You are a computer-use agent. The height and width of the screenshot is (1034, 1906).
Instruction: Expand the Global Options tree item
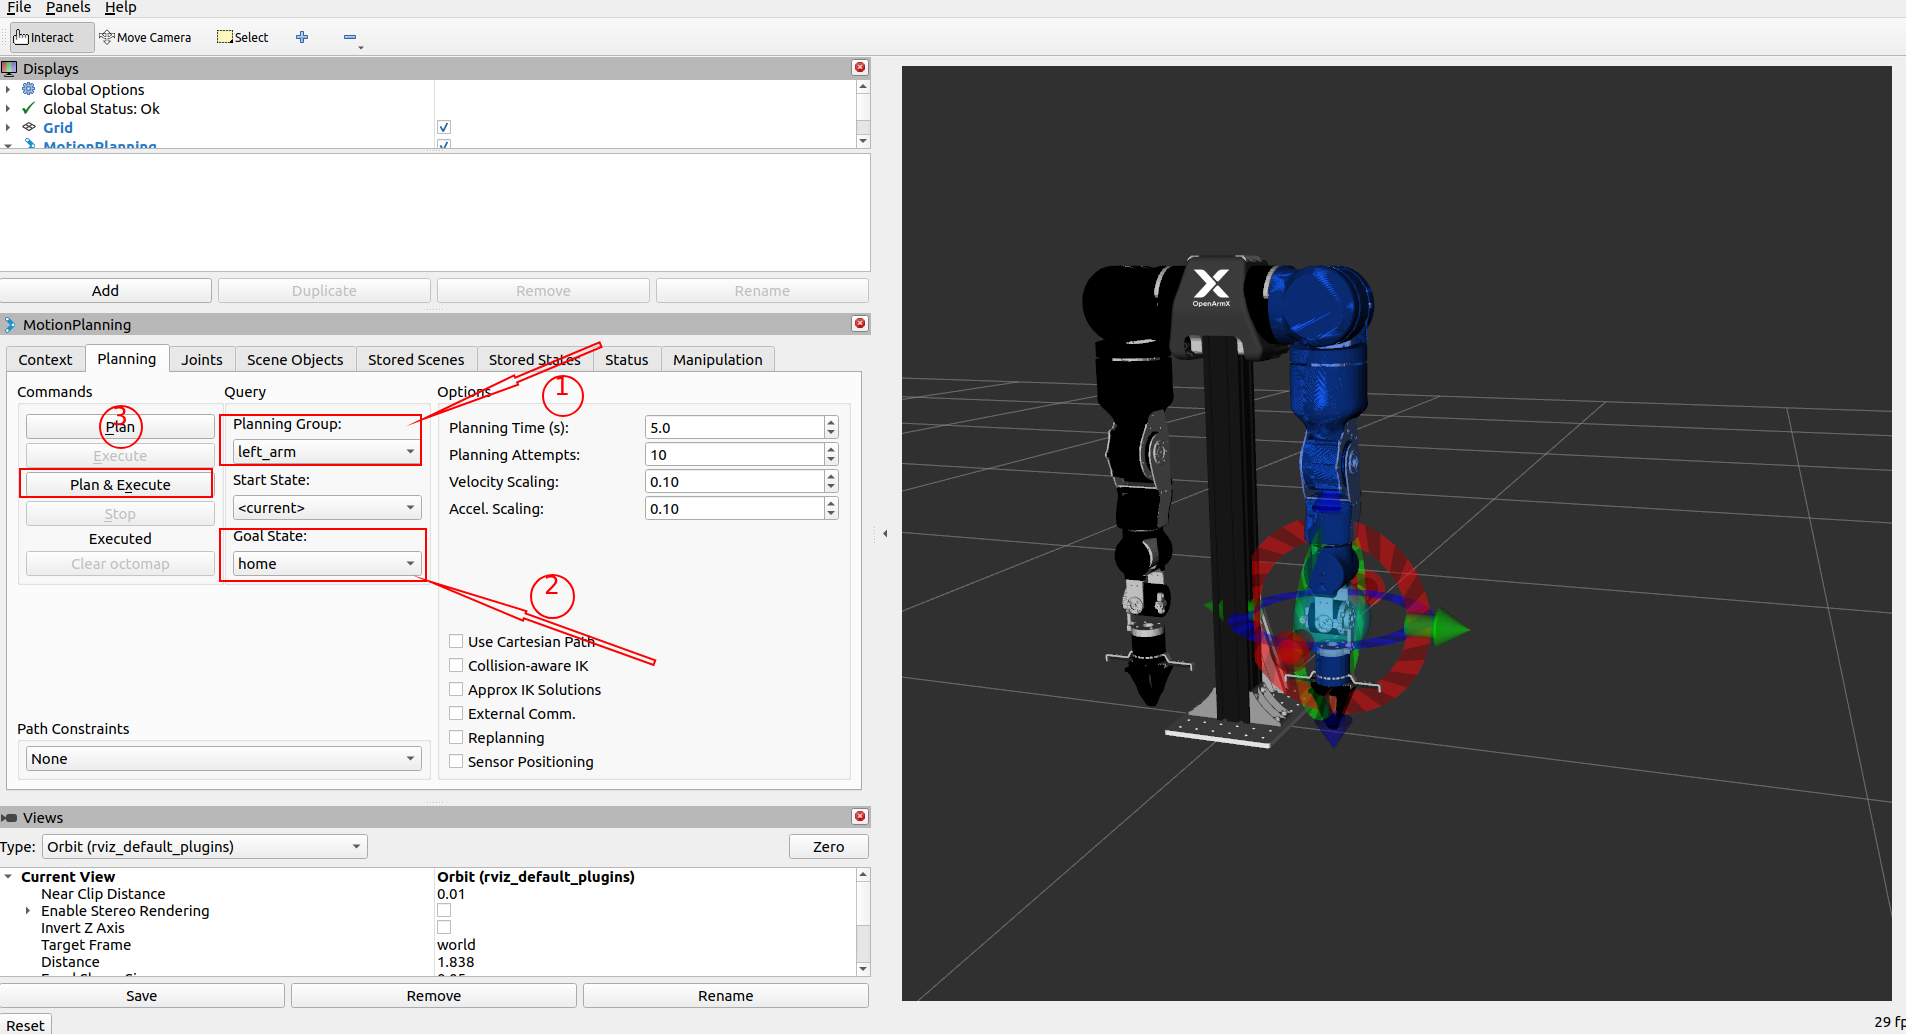(x=8, y=90)
